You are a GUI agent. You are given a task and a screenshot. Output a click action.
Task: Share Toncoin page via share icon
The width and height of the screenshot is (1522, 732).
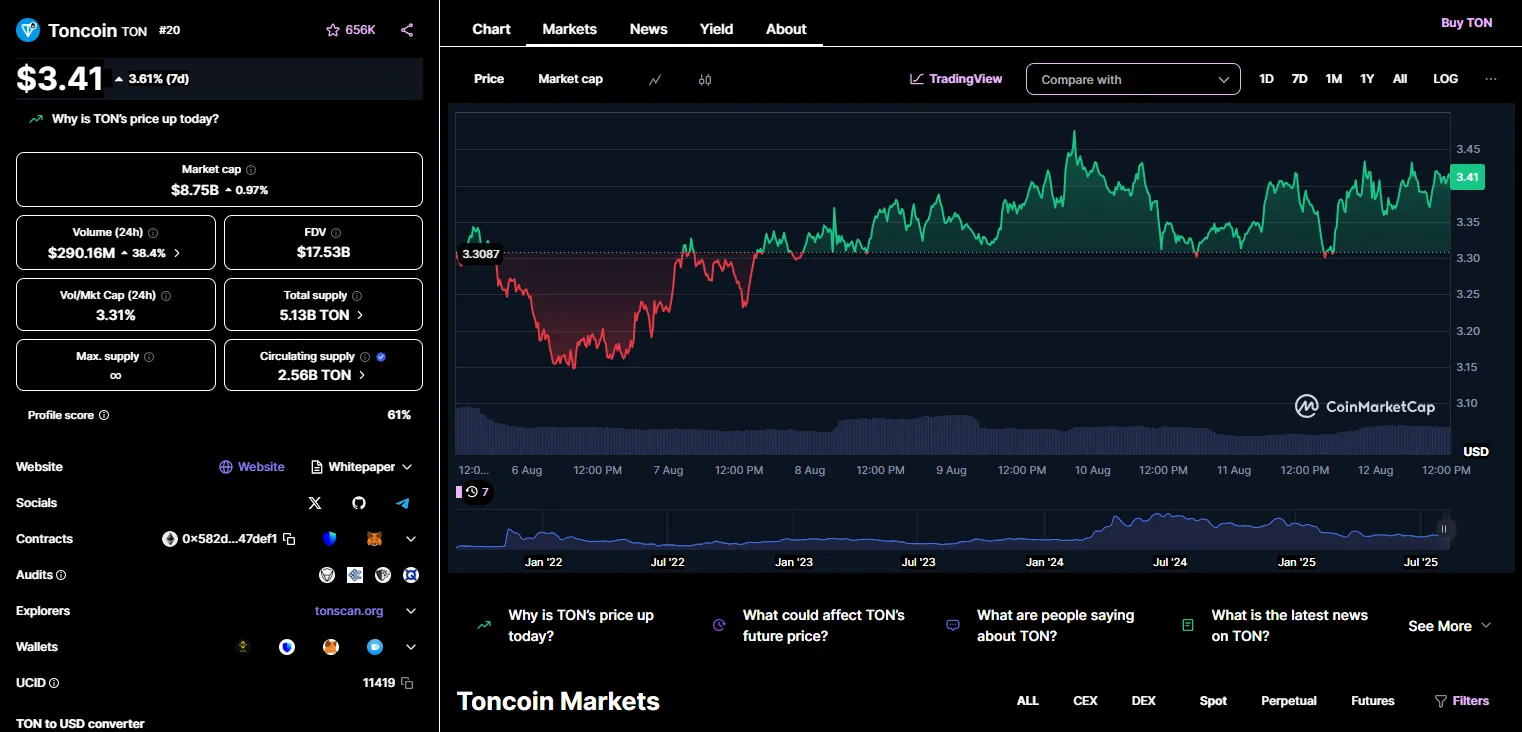407,30
